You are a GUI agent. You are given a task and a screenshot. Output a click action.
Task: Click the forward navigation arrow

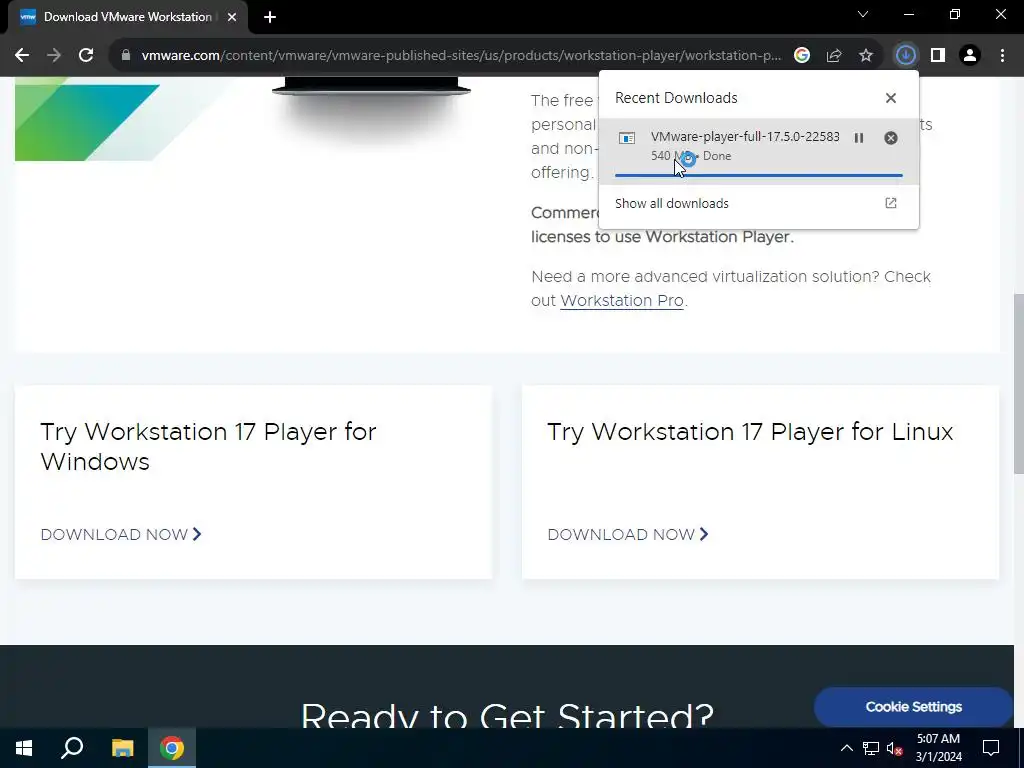tap(54, 56)
